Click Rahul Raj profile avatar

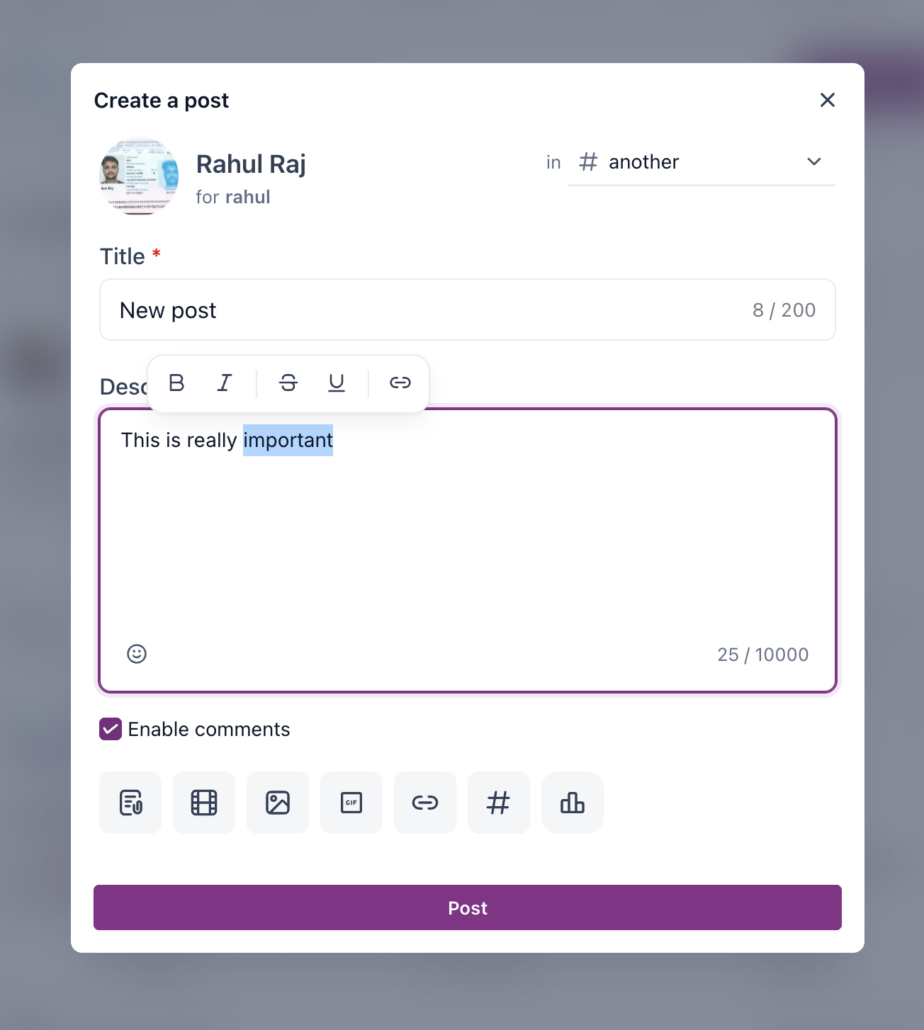click(139, 177)
